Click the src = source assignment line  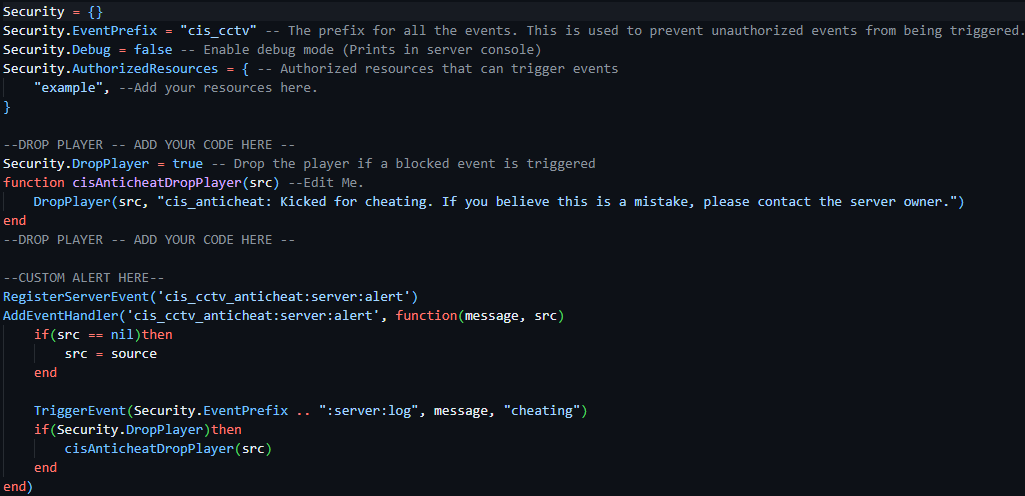click(x=110, y=354)
